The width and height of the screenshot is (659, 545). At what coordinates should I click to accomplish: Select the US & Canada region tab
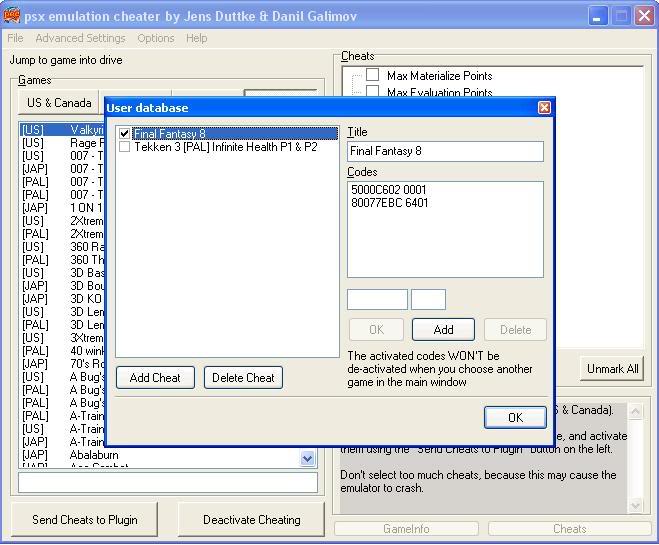[59, 103]
